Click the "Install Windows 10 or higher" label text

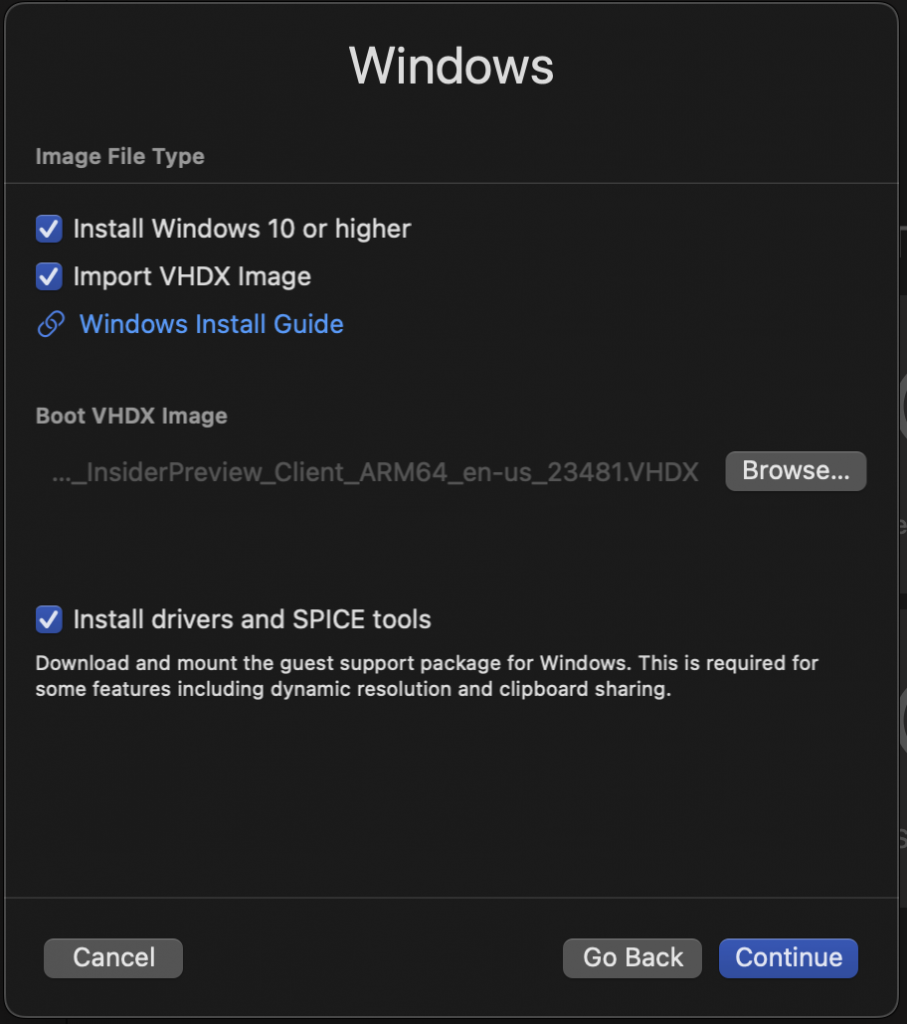pos(242,229)
